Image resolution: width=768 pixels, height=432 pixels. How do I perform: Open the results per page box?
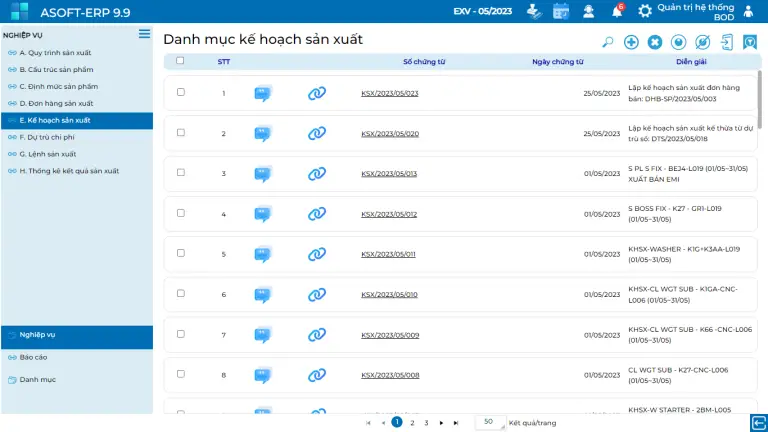coord(489,422)
